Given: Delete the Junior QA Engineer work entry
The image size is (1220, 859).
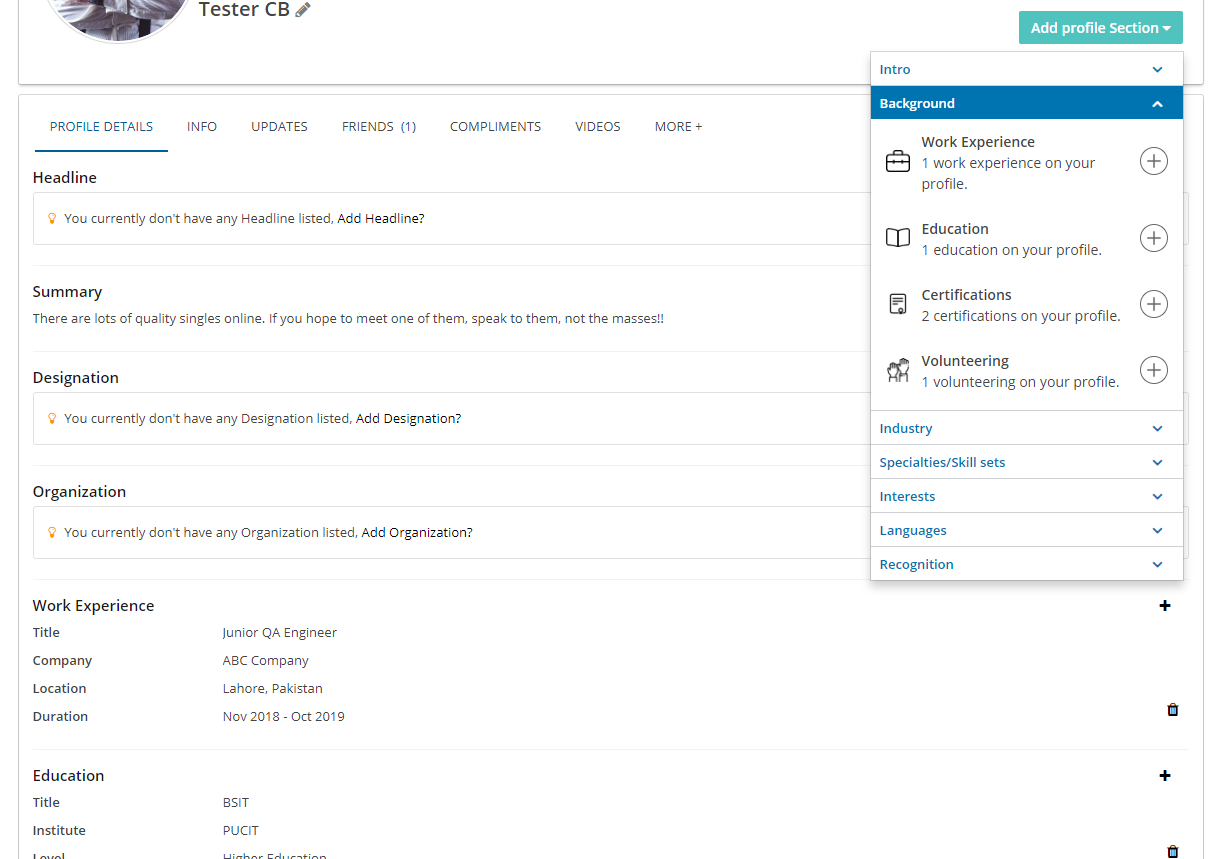Looking at the screenshot, I should click(1172, 710).
